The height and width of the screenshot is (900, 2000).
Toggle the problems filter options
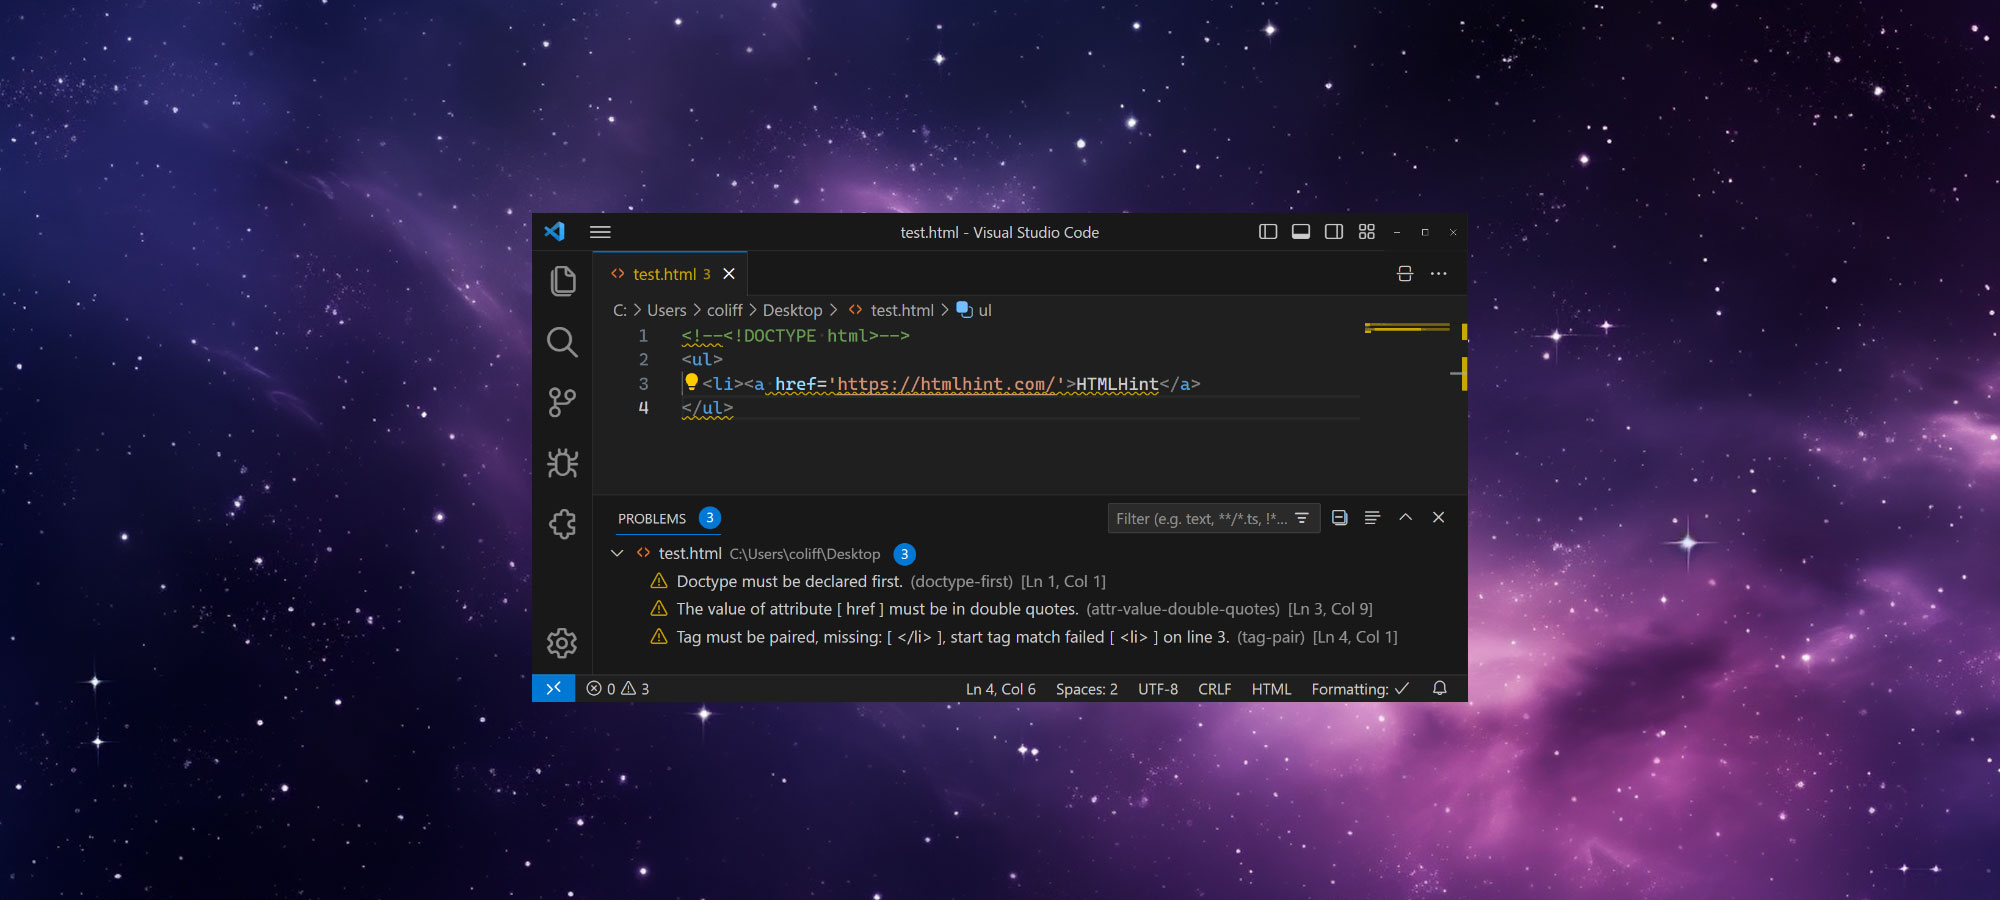point(1301,518)
